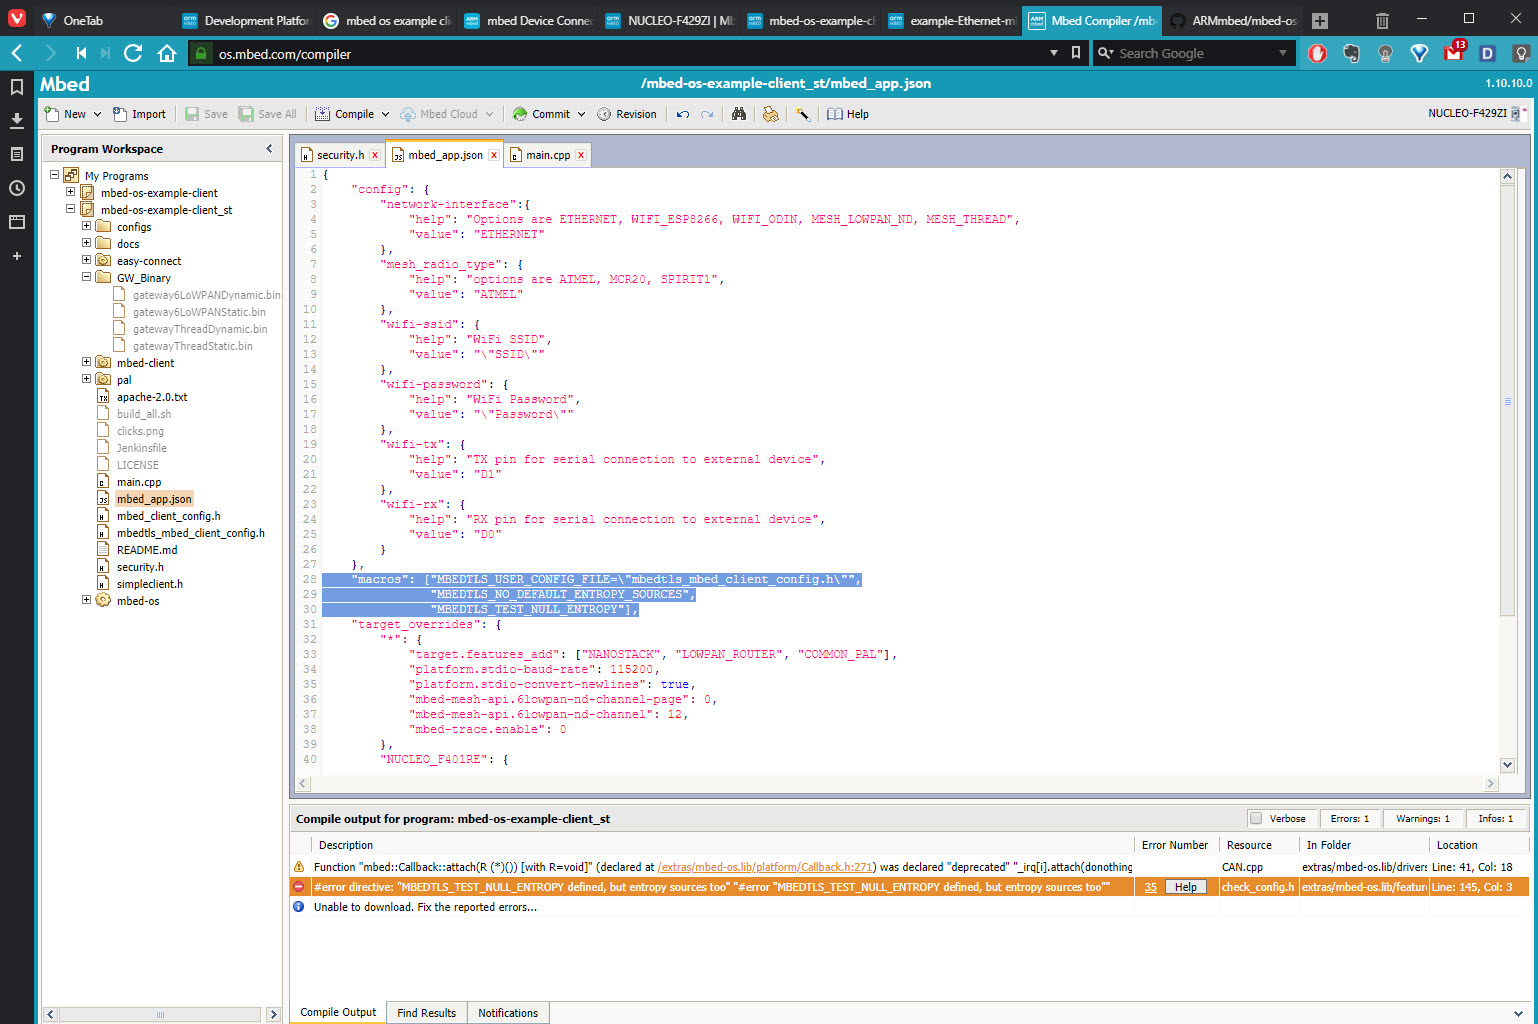Viewport: 1538px width, 1024px height.
Task: Click the binoculars Find icon in toolbar
Action: 738,114
